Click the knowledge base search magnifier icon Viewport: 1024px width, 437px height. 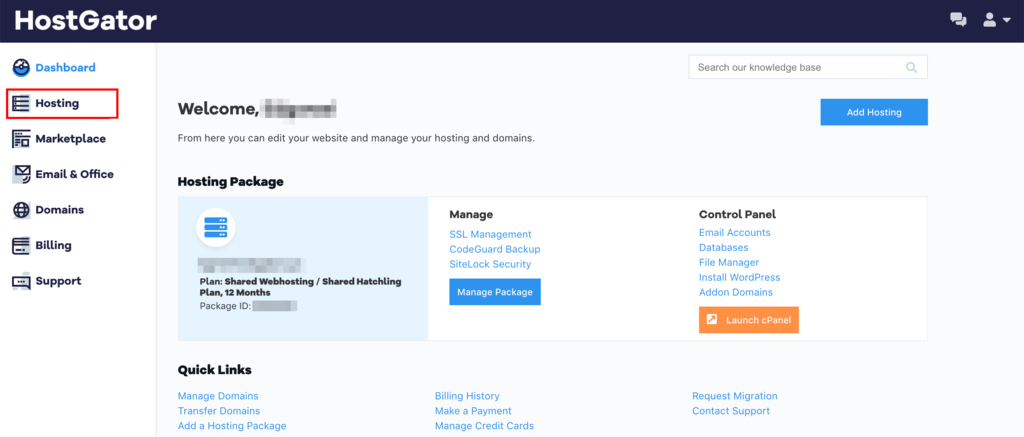click(911, 67)
